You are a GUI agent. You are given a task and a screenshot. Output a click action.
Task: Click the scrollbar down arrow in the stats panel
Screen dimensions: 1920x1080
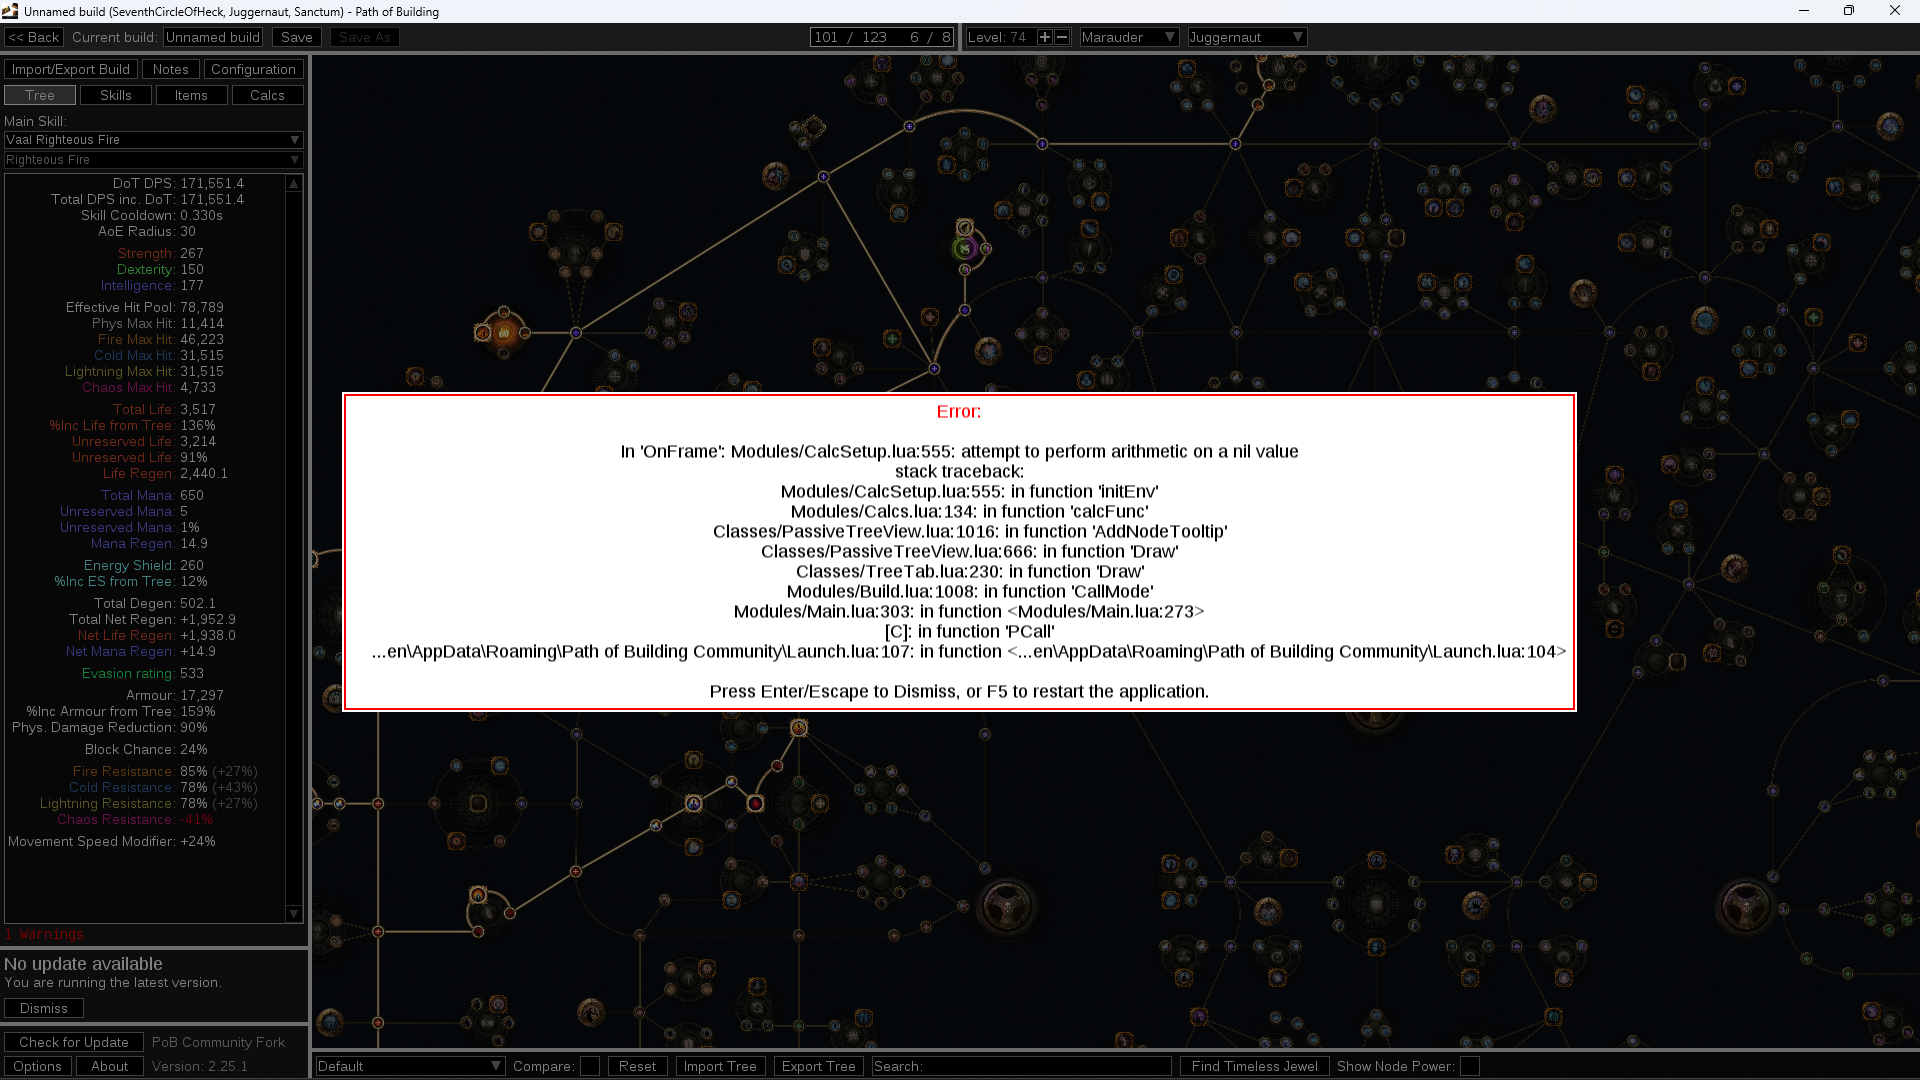coord(293,914)
